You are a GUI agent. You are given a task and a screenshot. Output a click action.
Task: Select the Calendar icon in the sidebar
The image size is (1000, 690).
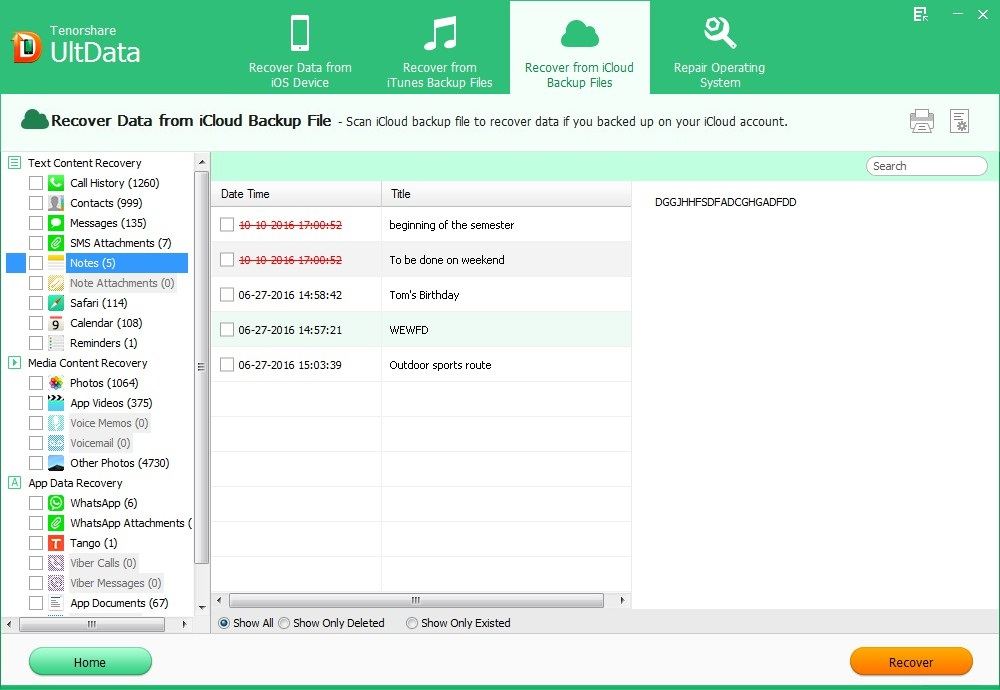coord(55,322)
